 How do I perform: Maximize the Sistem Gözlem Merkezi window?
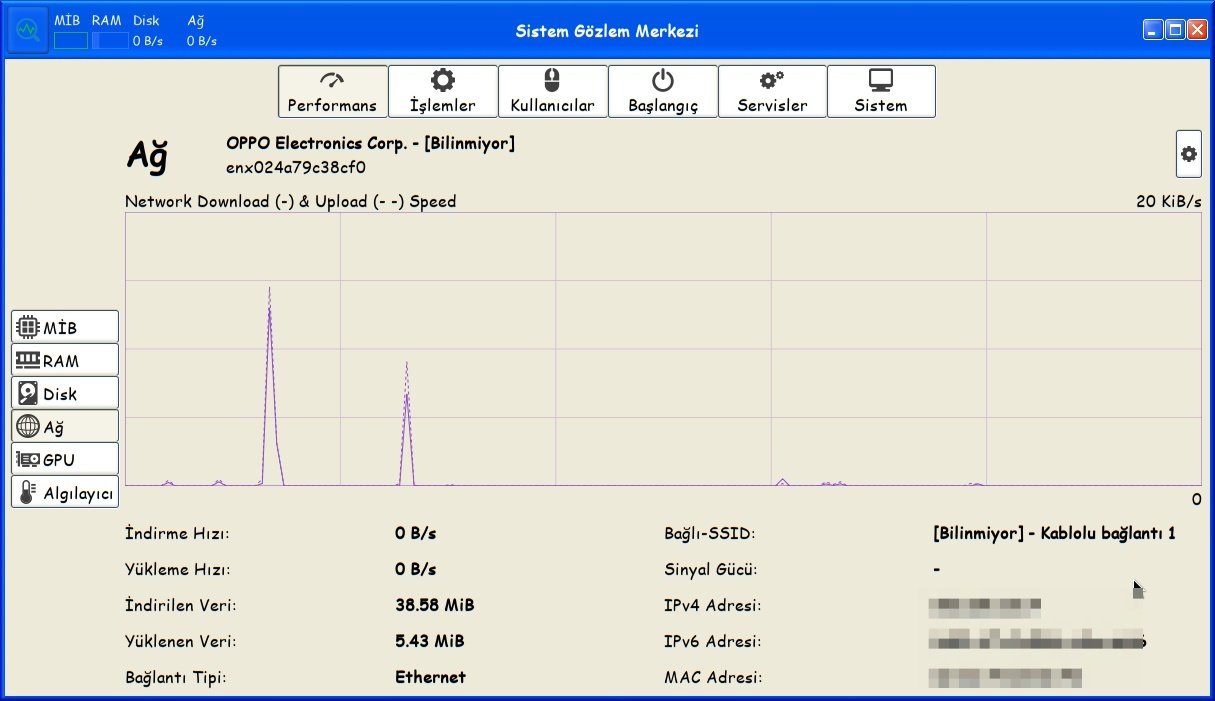point(1175,30)
